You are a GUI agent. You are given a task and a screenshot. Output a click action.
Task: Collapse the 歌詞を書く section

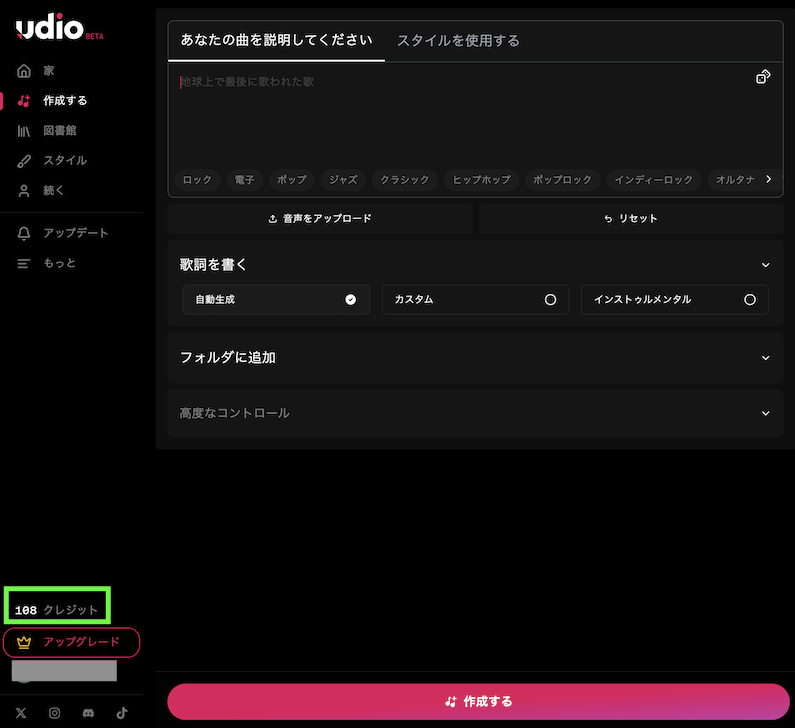(766, 265)
